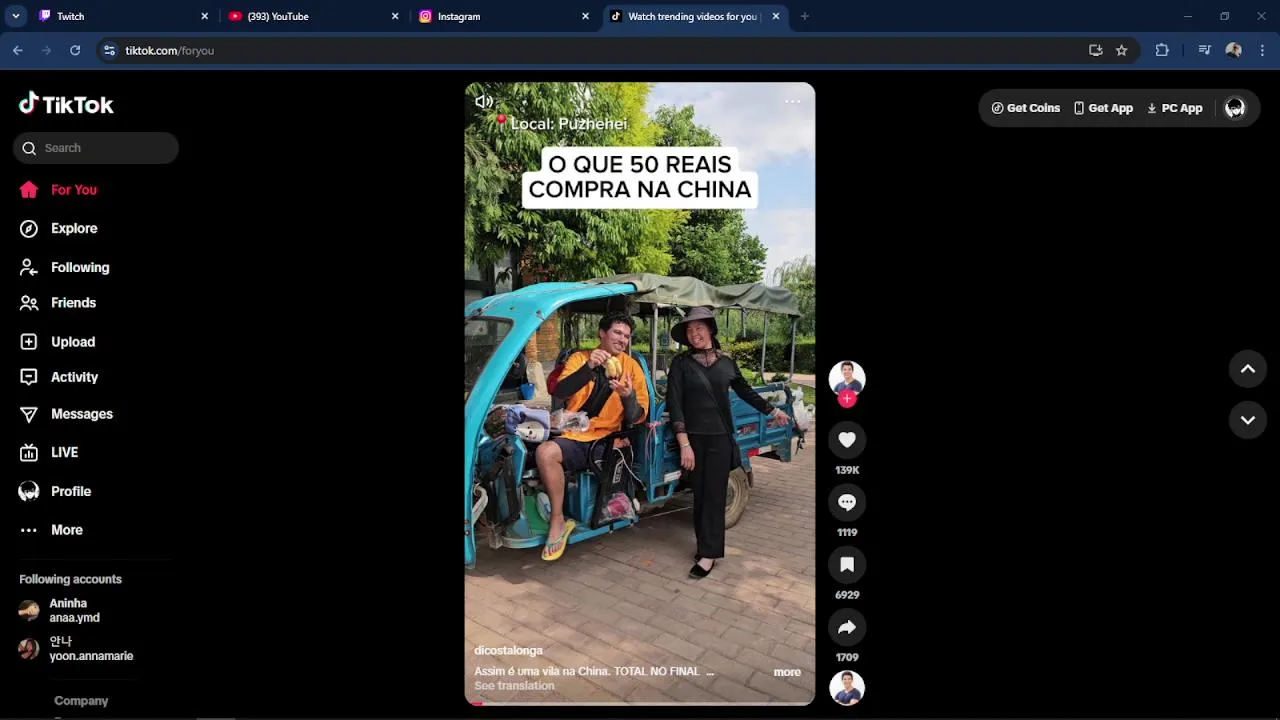The height and width of the screenshot is (720, 1280).
Task: Open the browser Extensions puzzle icon
Action: pyautogui.click(x=1162, y=50)
